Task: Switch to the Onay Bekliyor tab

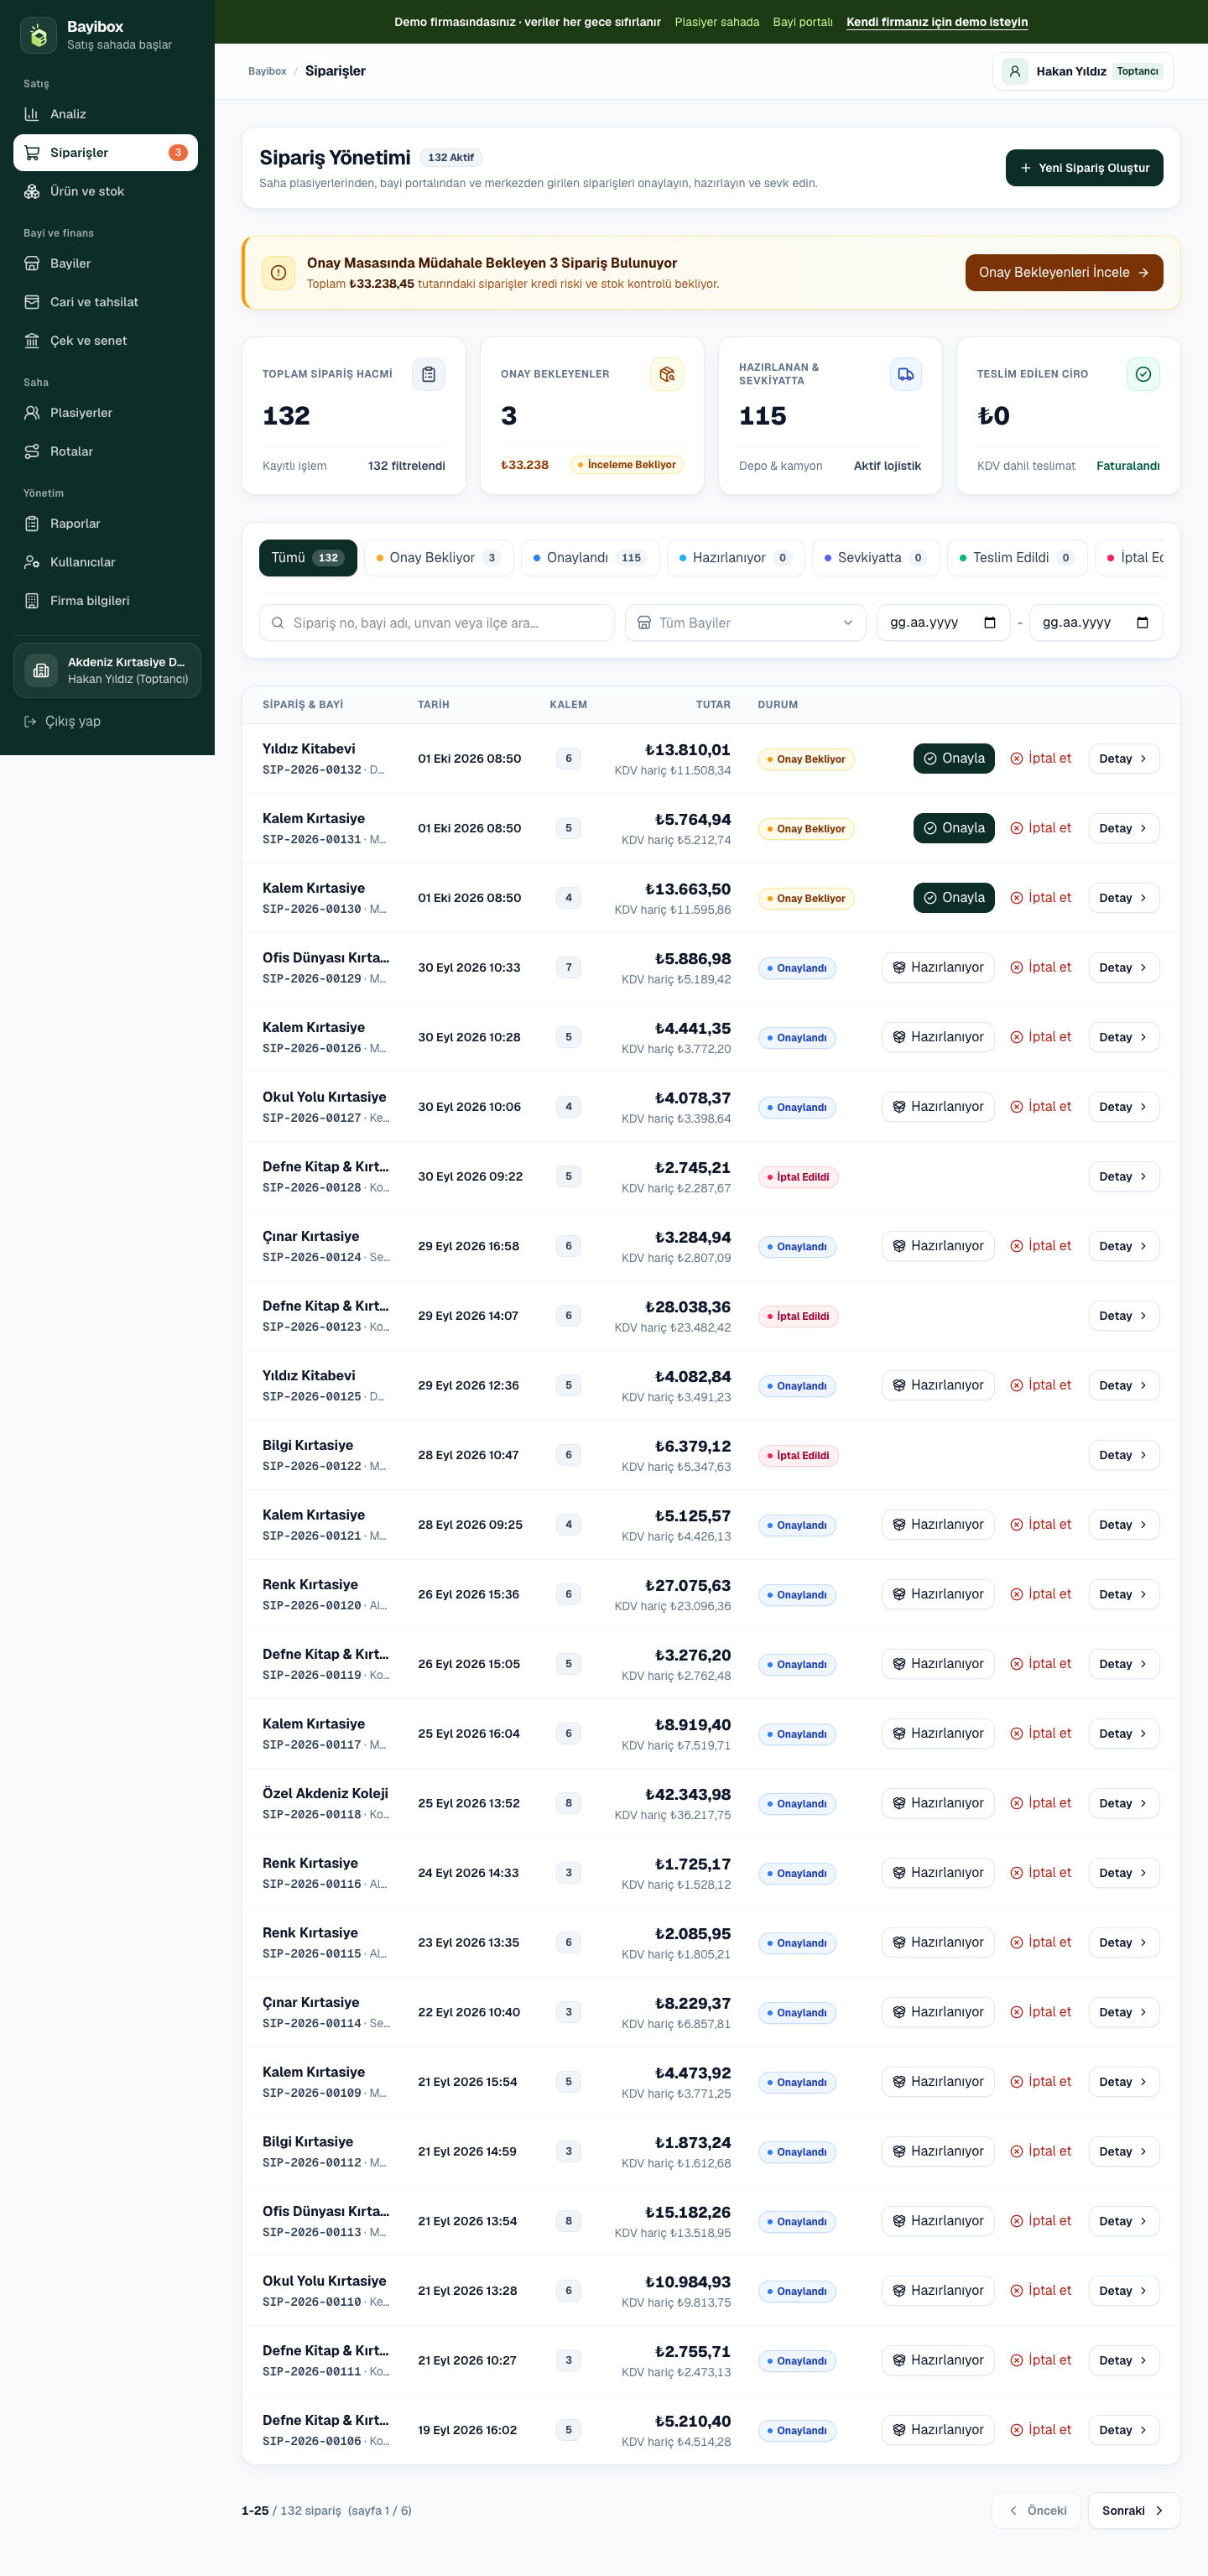Action: pyautogui.click(x=439, y=557)
